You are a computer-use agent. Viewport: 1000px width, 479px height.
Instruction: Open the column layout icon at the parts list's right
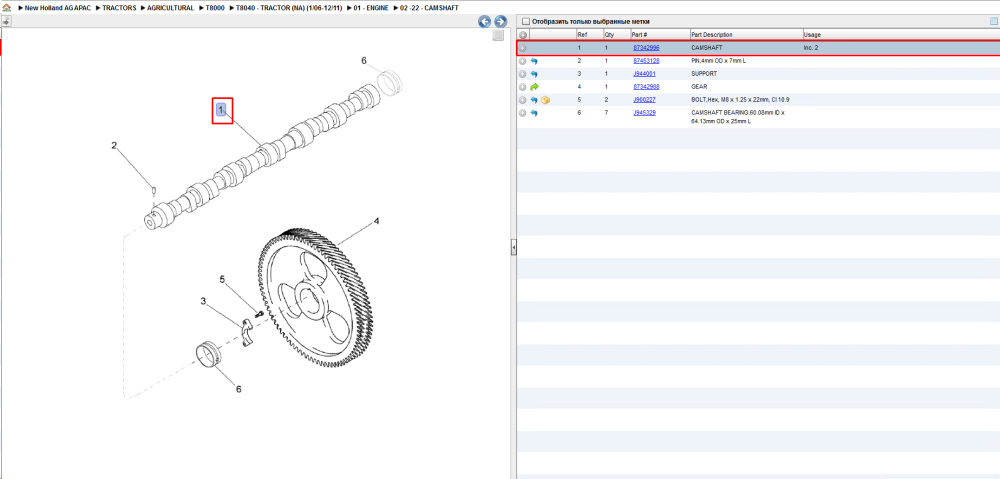(994, 21)
